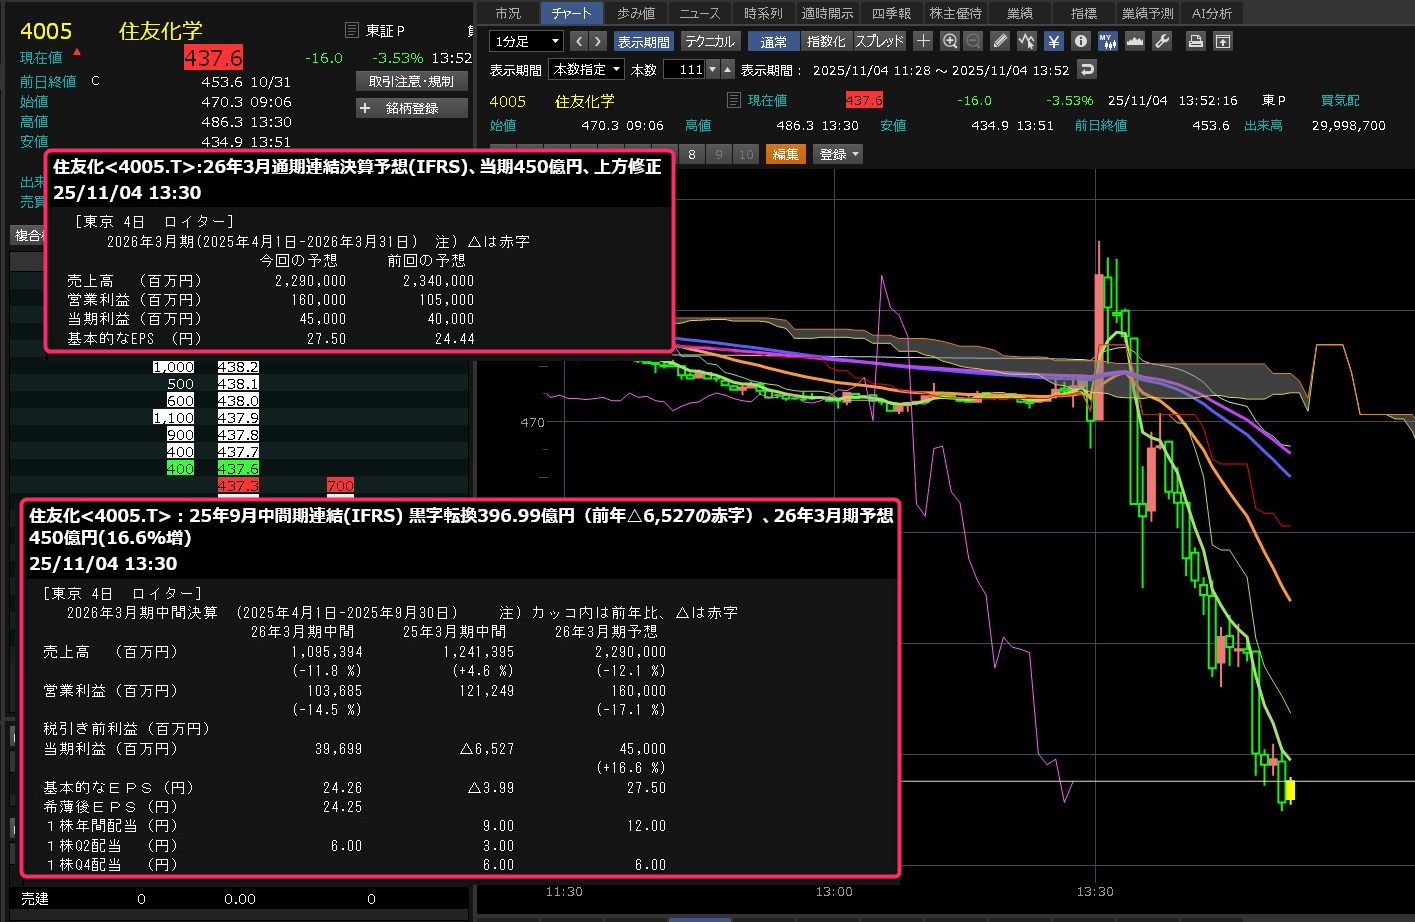Open the 1分足 timeframe dropdown
Viewport: 1415px width, 922px height.
526,41
